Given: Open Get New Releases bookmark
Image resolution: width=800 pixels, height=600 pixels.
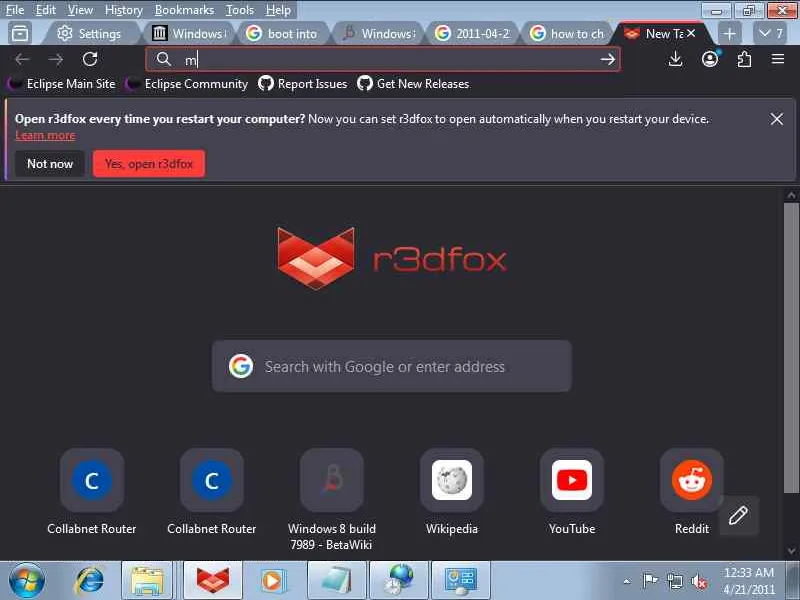Looking at the screenshot, I should (414, 84).
